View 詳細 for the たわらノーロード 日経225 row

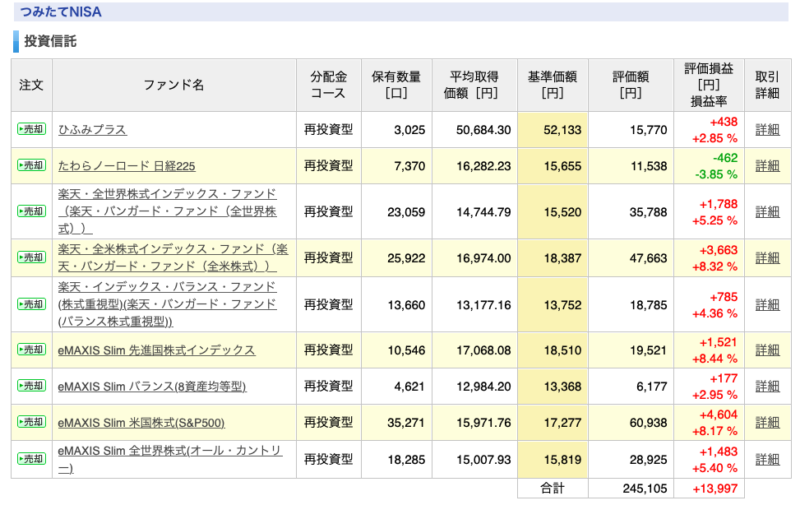[x=767, y=166]
